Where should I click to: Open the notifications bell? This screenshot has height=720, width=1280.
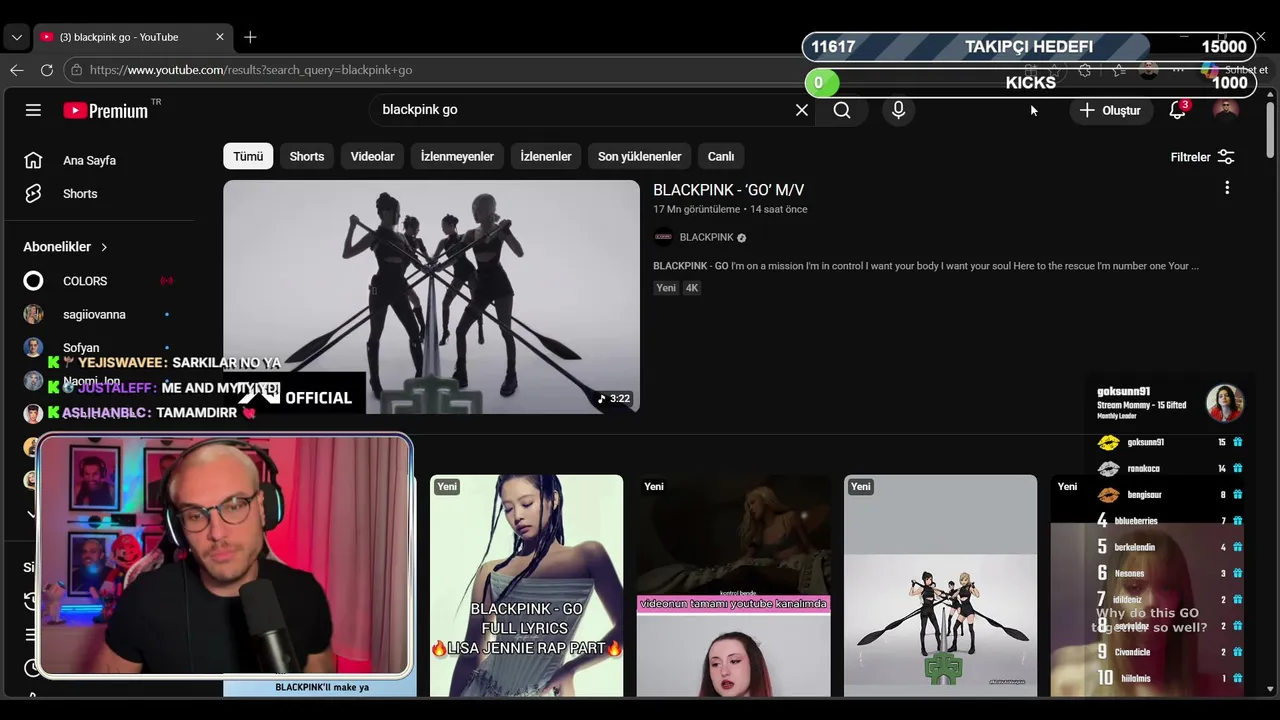click(x=1178, y=110)
